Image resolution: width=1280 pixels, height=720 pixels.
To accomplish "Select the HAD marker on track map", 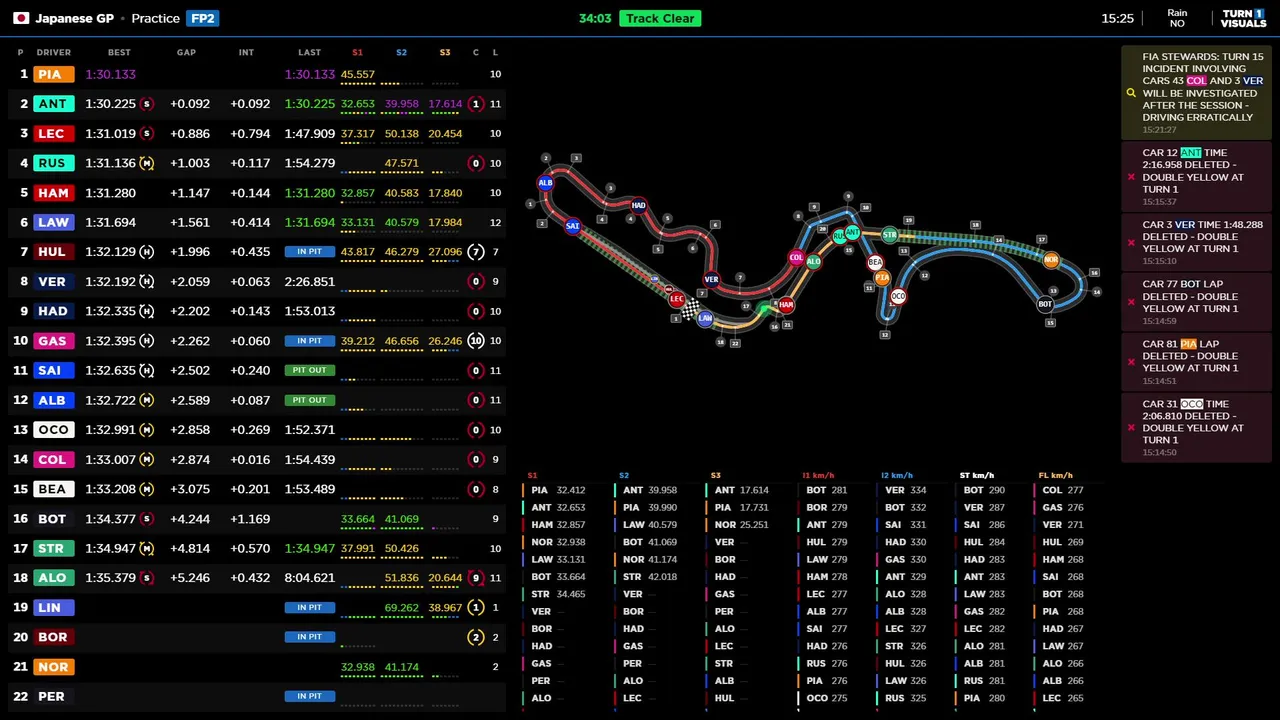I will pyautogui.click(x=638, y=206).
